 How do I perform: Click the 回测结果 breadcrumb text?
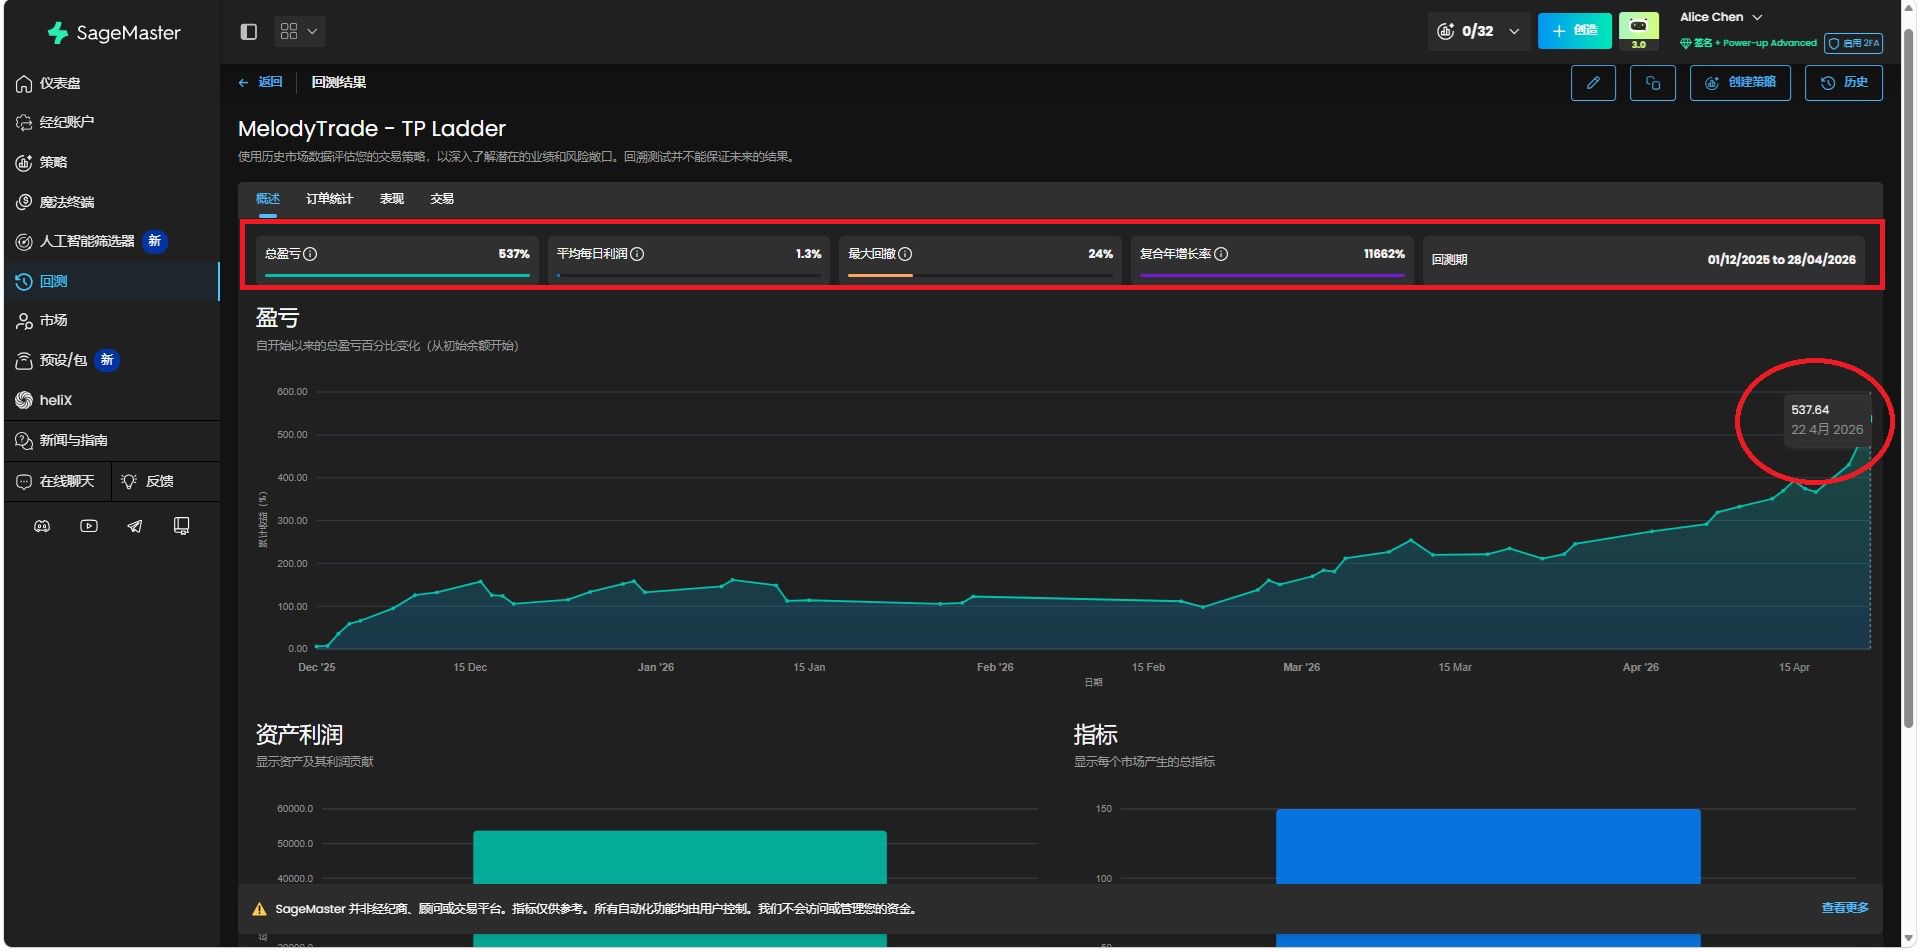[x=339, y=82]
